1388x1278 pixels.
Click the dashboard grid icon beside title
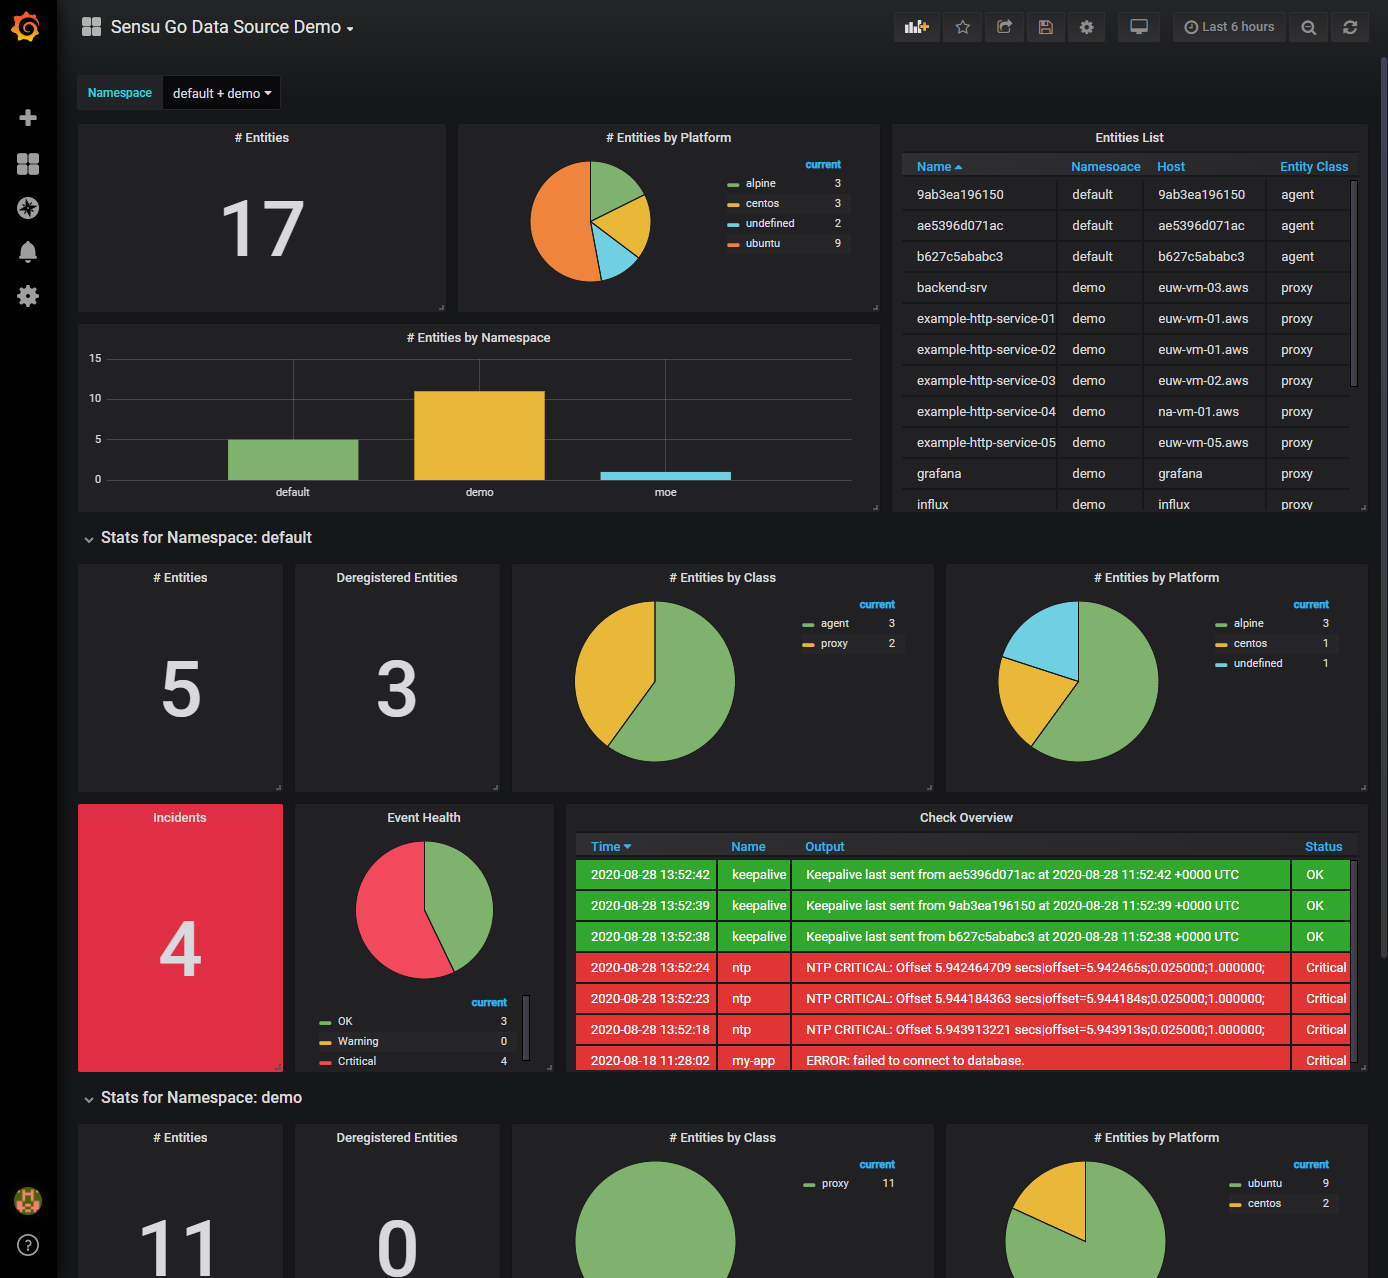coord(91,27)
